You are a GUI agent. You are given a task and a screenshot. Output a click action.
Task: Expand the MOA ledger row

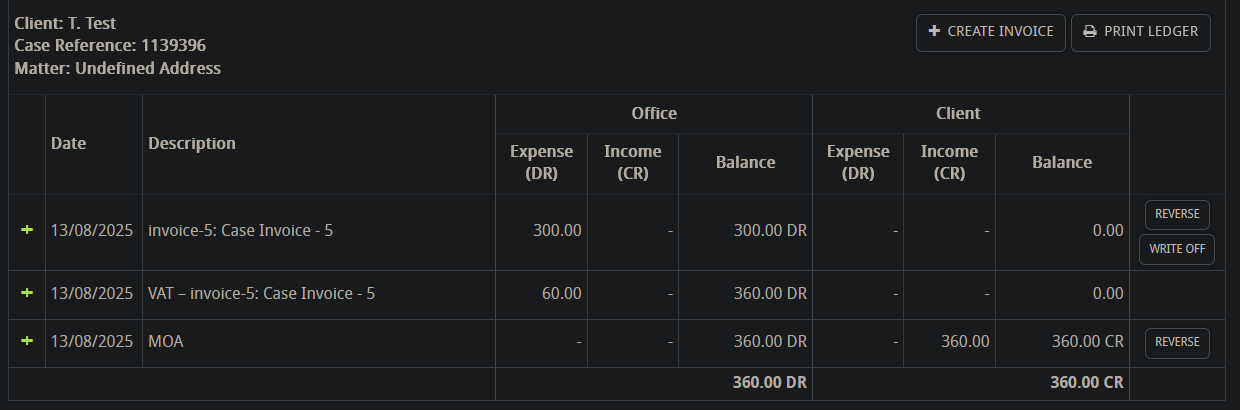point(27,341)
